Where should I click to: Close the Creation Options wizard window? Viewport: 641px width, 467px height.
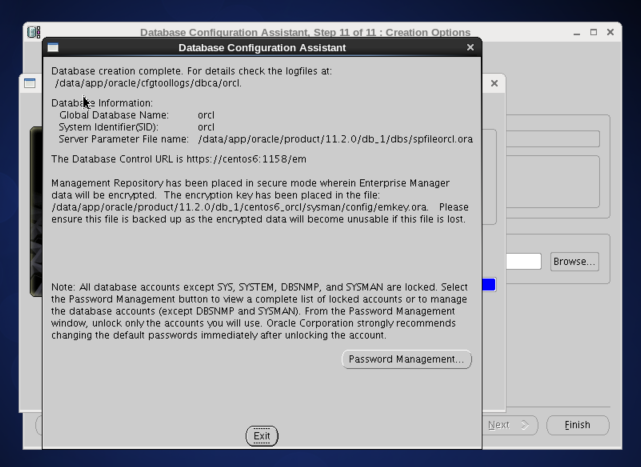[611, 33]
